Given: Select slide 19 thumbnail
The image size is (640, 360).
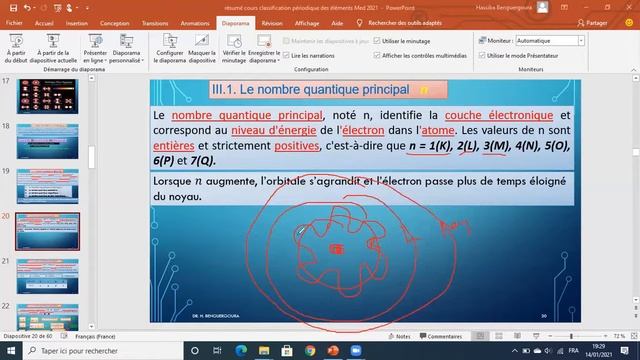Looking at the screenshot, I should click(x=47, y=186).
